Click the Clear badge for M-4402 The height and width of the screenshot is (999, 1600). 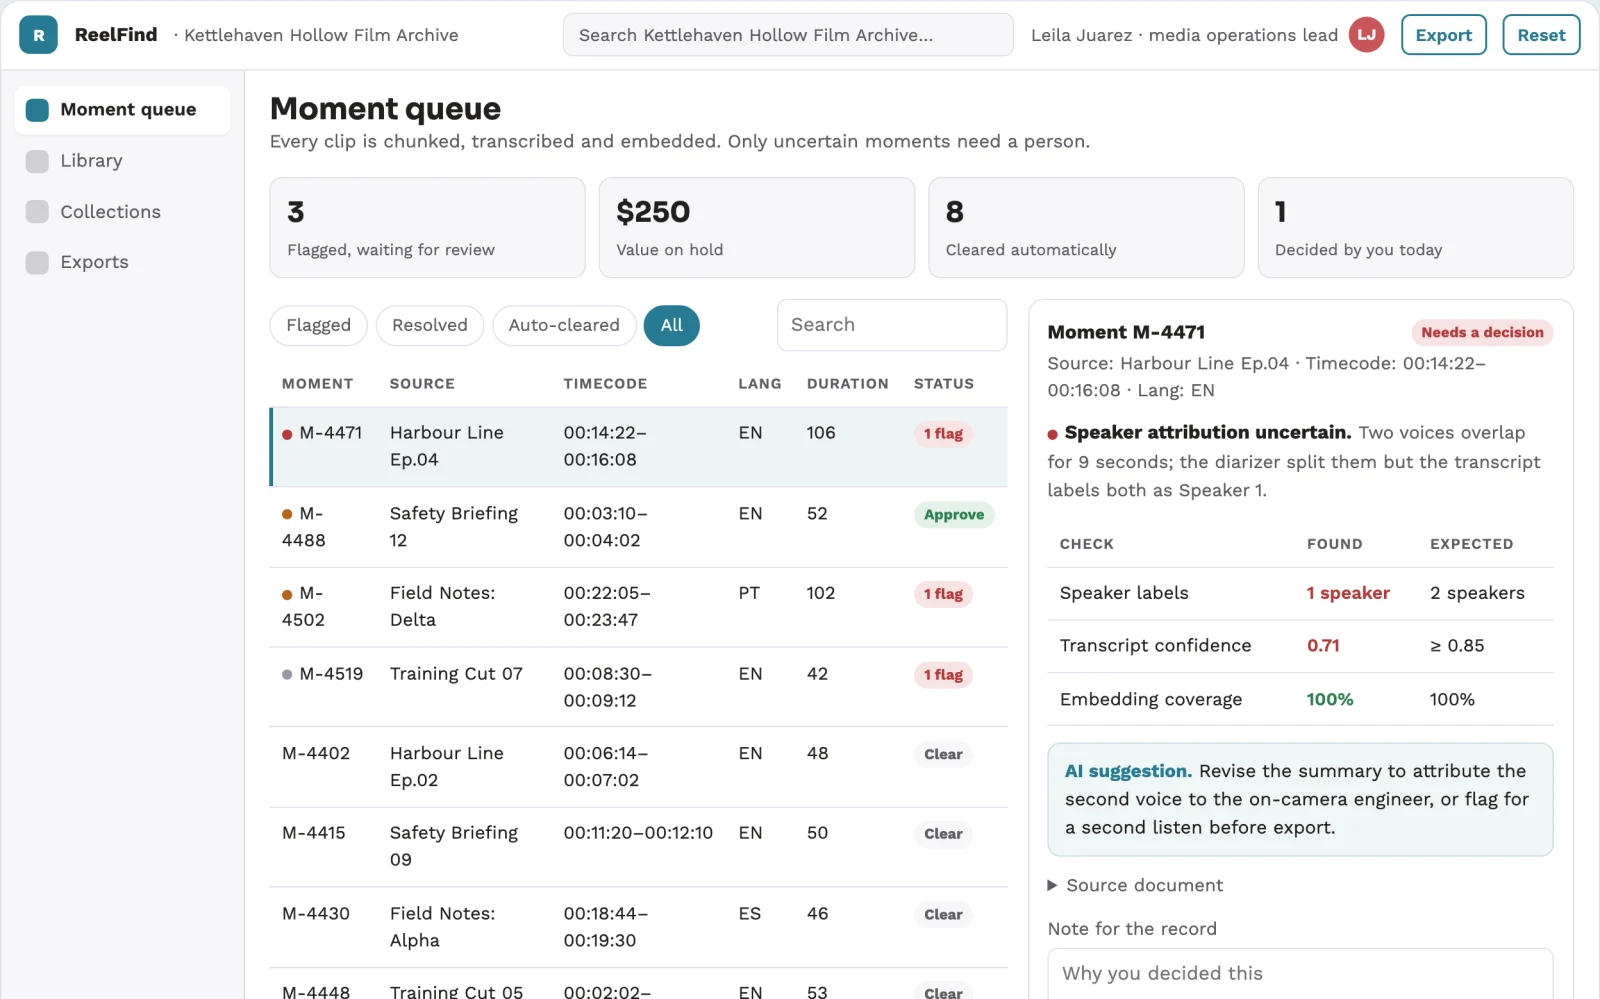point(943,755)
